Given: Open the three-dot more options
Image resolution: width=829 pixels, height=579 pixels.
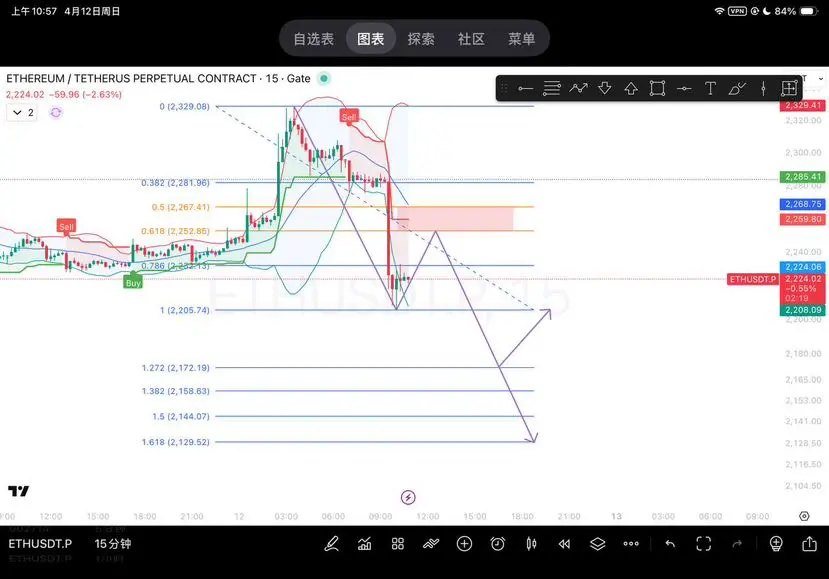Looking at the screenshot, I should pos(631,544).
